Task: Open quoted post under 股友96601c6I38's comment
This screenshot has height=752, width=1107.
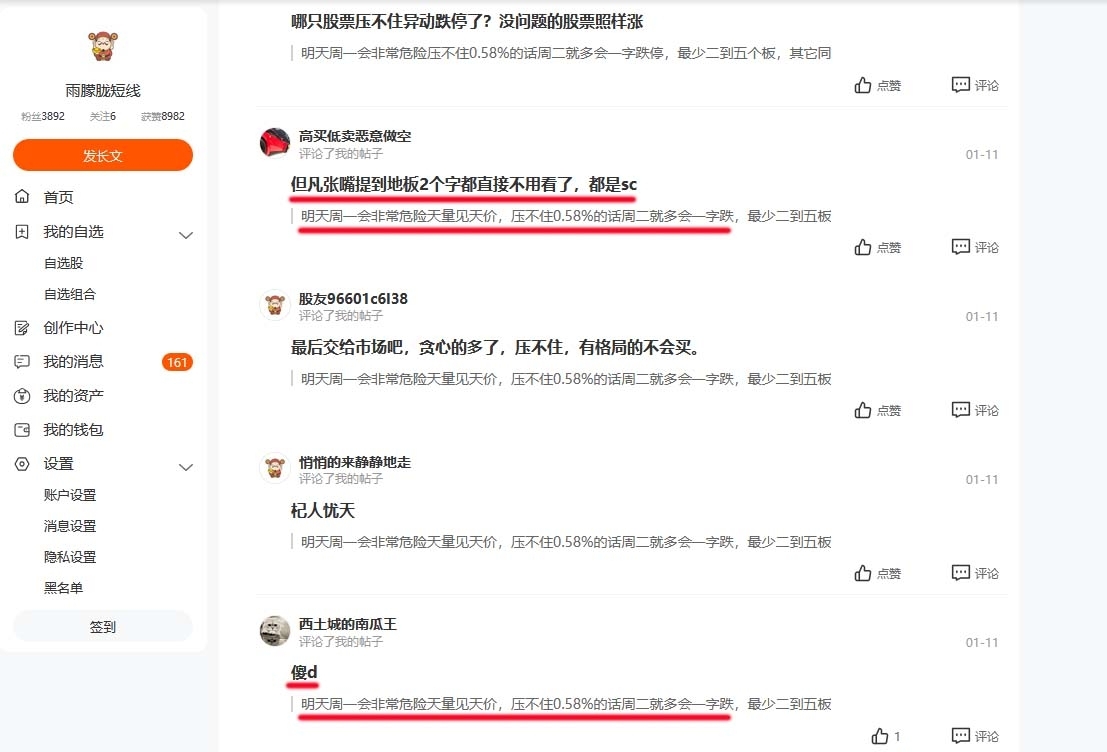Action: (566, 379)
